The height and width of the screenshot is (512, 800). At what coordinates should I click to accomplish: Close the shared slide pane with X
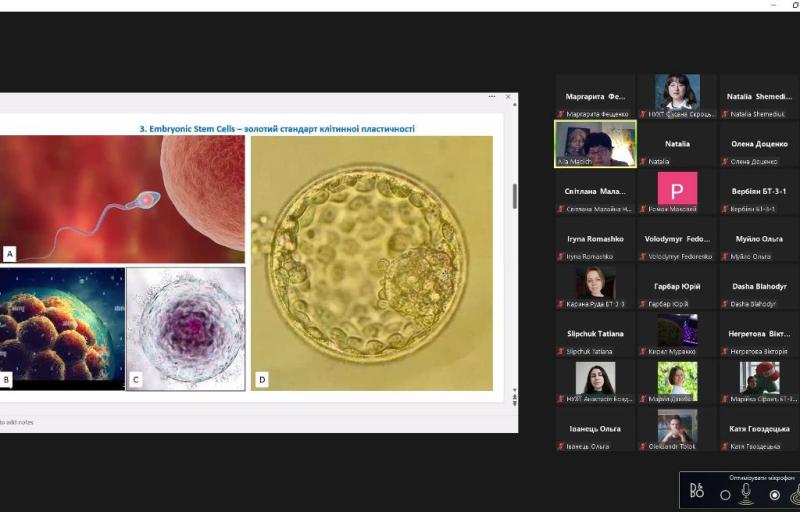[x=508, y=96]
